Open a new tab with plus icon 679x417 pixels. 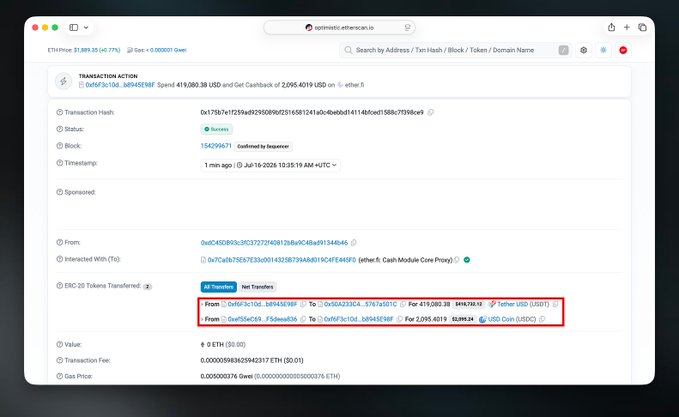pyautogui.click(x=627, y=27)
